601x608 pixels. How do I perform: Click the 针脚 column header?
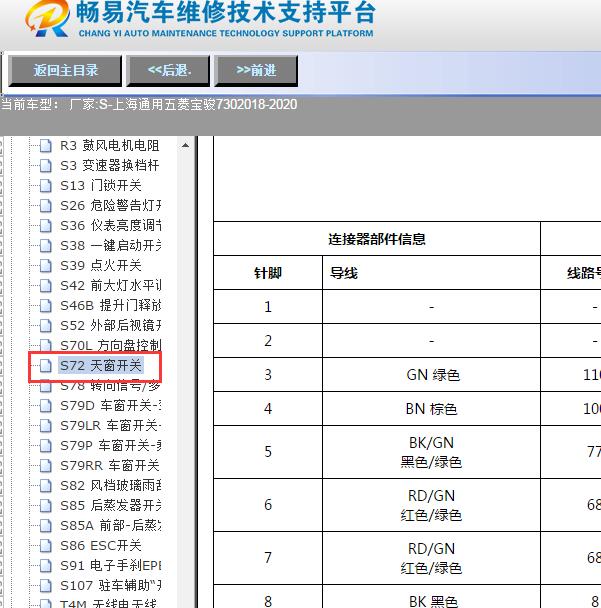(x=268, y=273)
